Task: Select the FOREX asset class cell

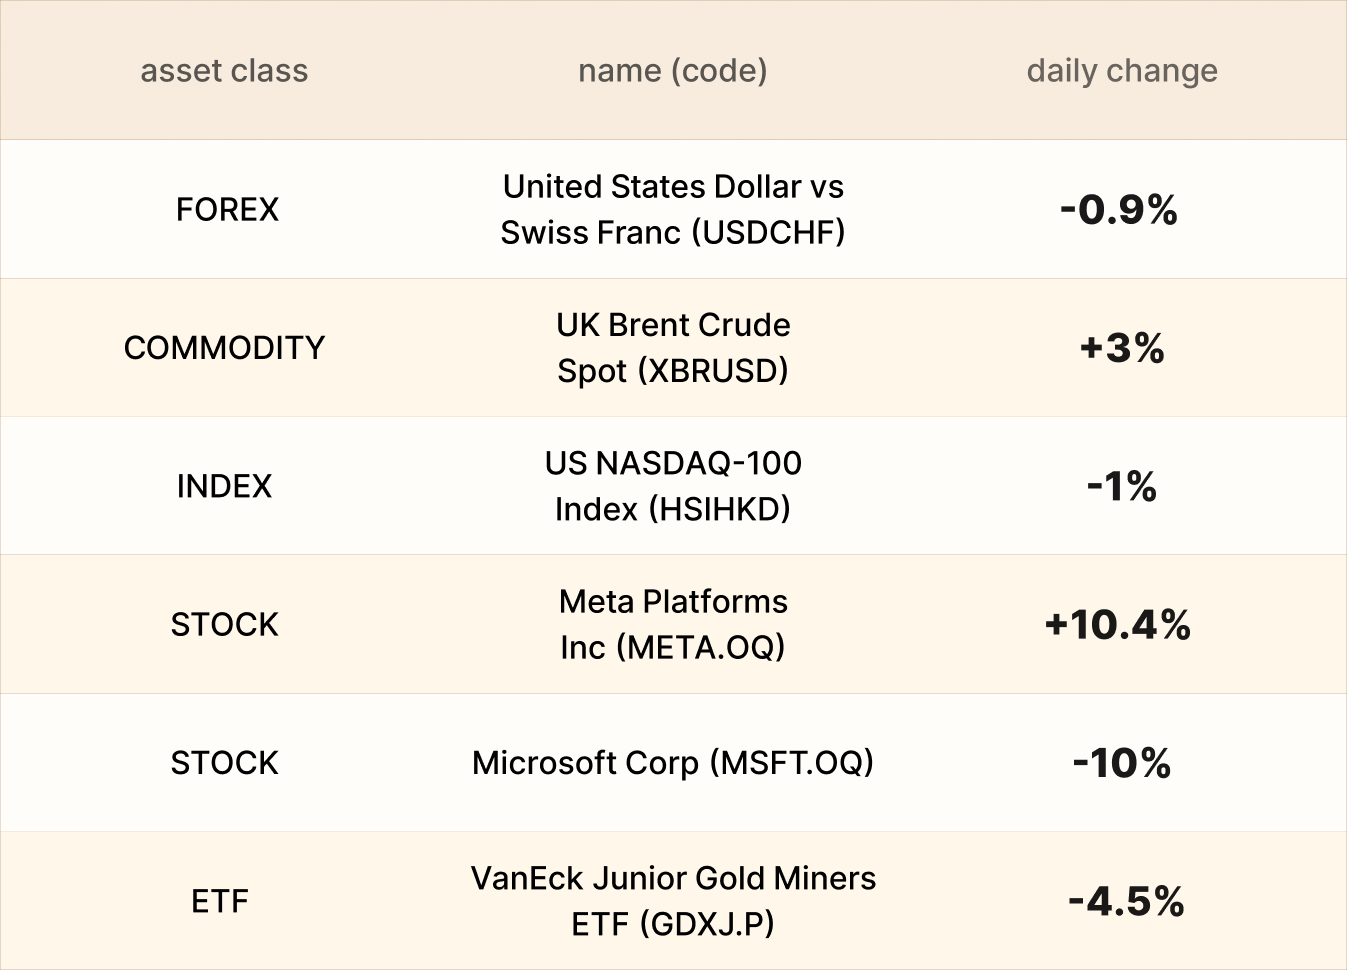Action: 227,210
